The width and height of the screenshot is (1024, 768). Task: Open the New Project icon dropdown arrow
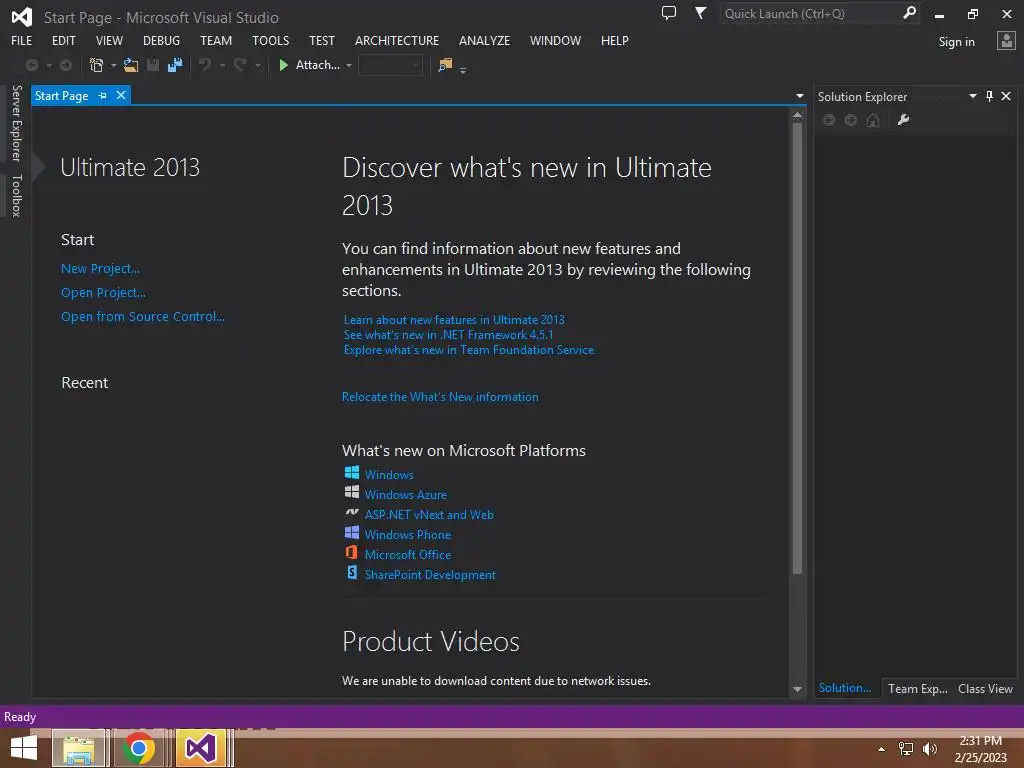click(114, 65)
